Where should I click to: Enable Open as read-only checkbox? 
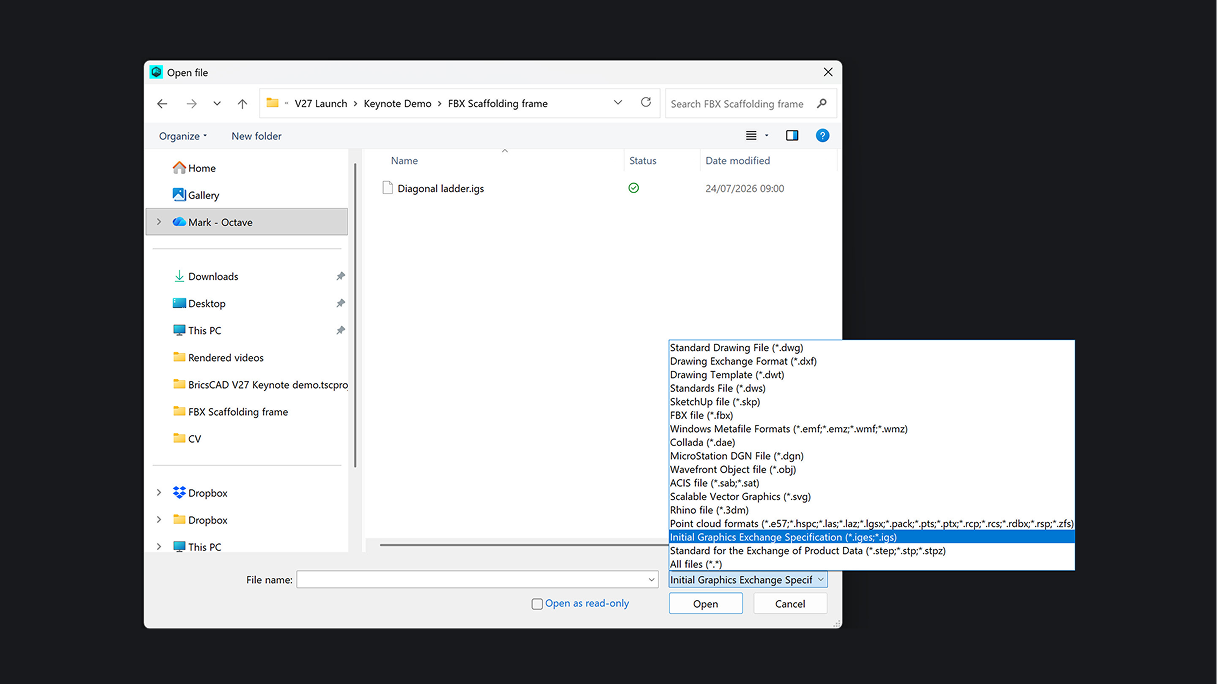[x=537, y=604]
